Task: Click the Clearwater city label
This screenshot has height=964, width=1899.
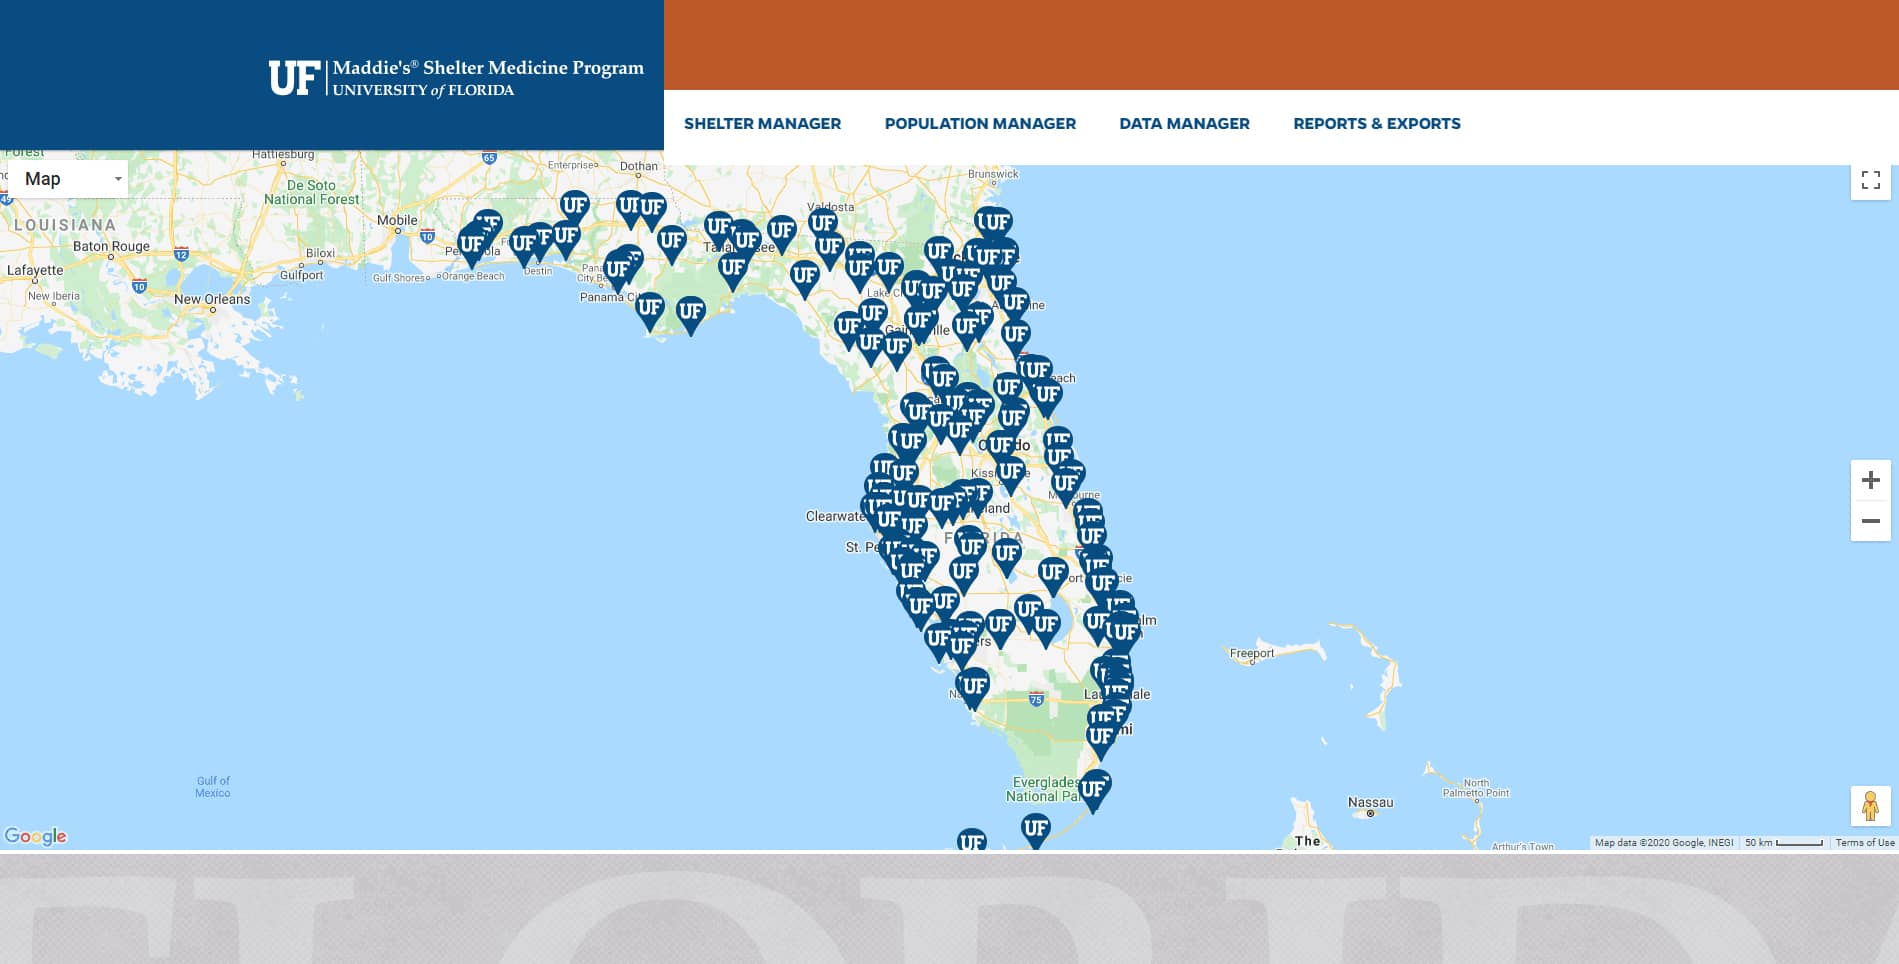Action: (835, 516)
